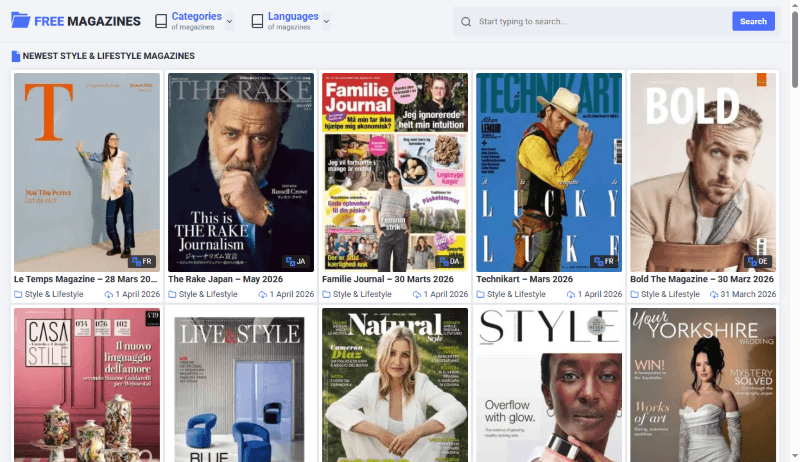Open Familie Journal cover thumbnail

[395, 172]
